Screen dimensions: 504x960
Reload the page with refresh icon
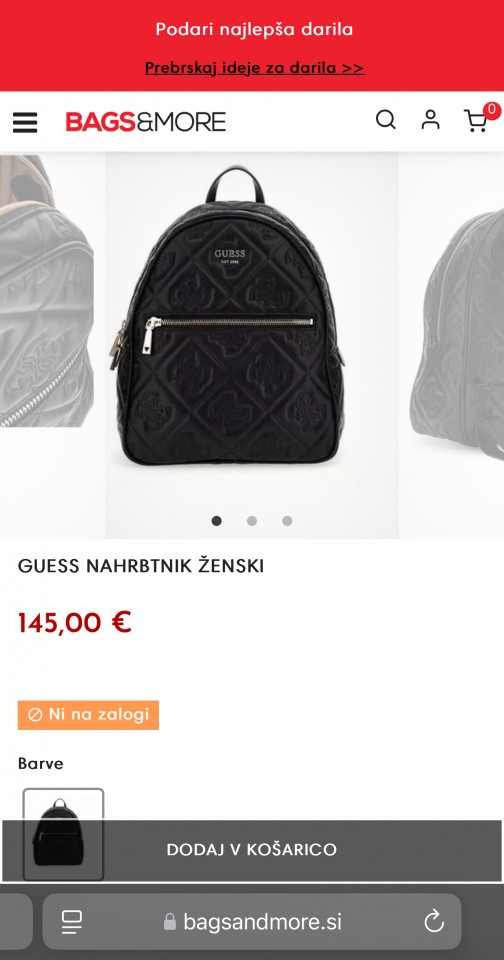point(434,921)
